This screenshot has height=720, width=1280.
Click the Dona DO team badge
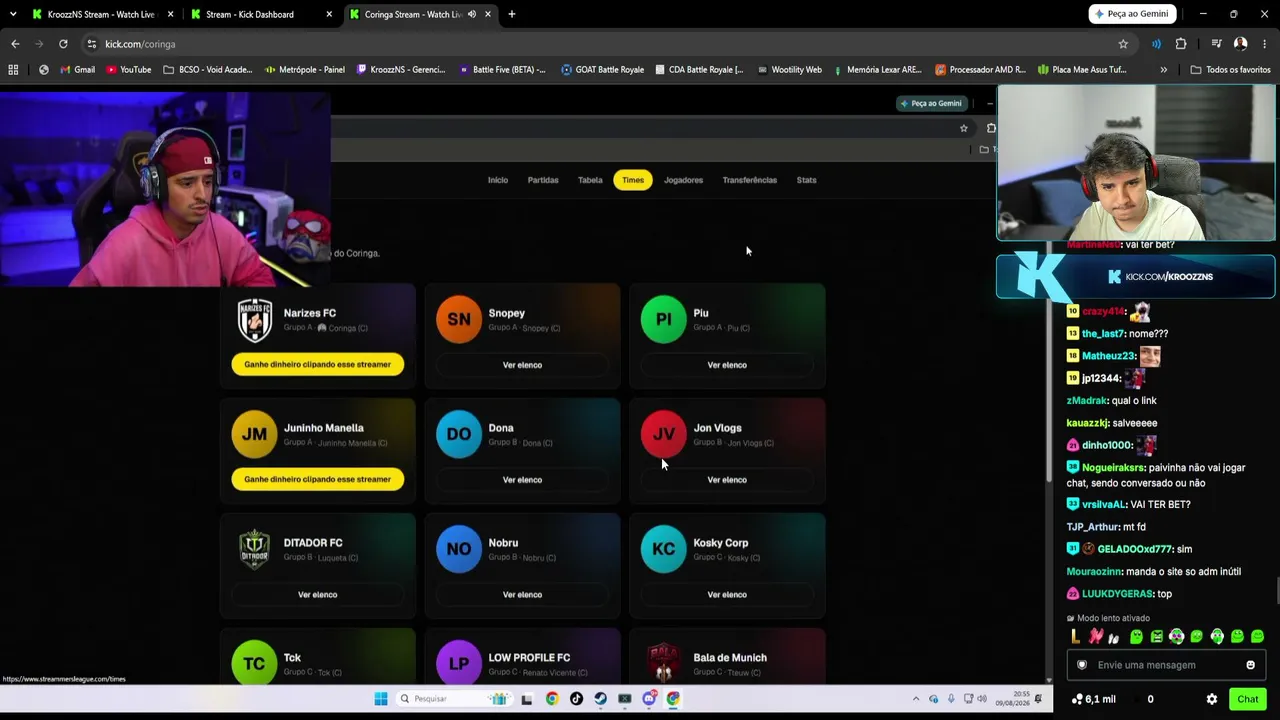[459, 435]
